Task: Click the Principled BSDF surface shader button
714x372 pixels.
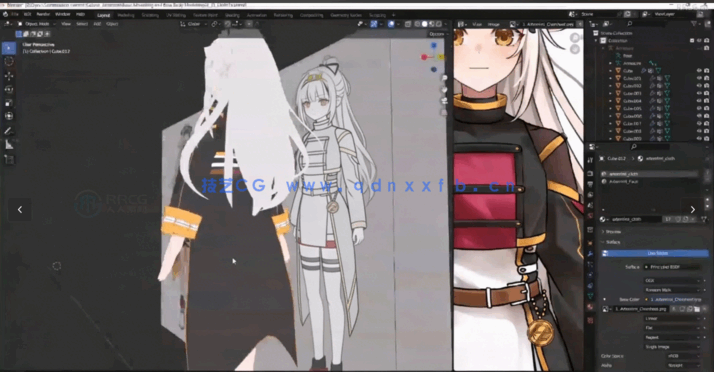Action: point(672,267)
